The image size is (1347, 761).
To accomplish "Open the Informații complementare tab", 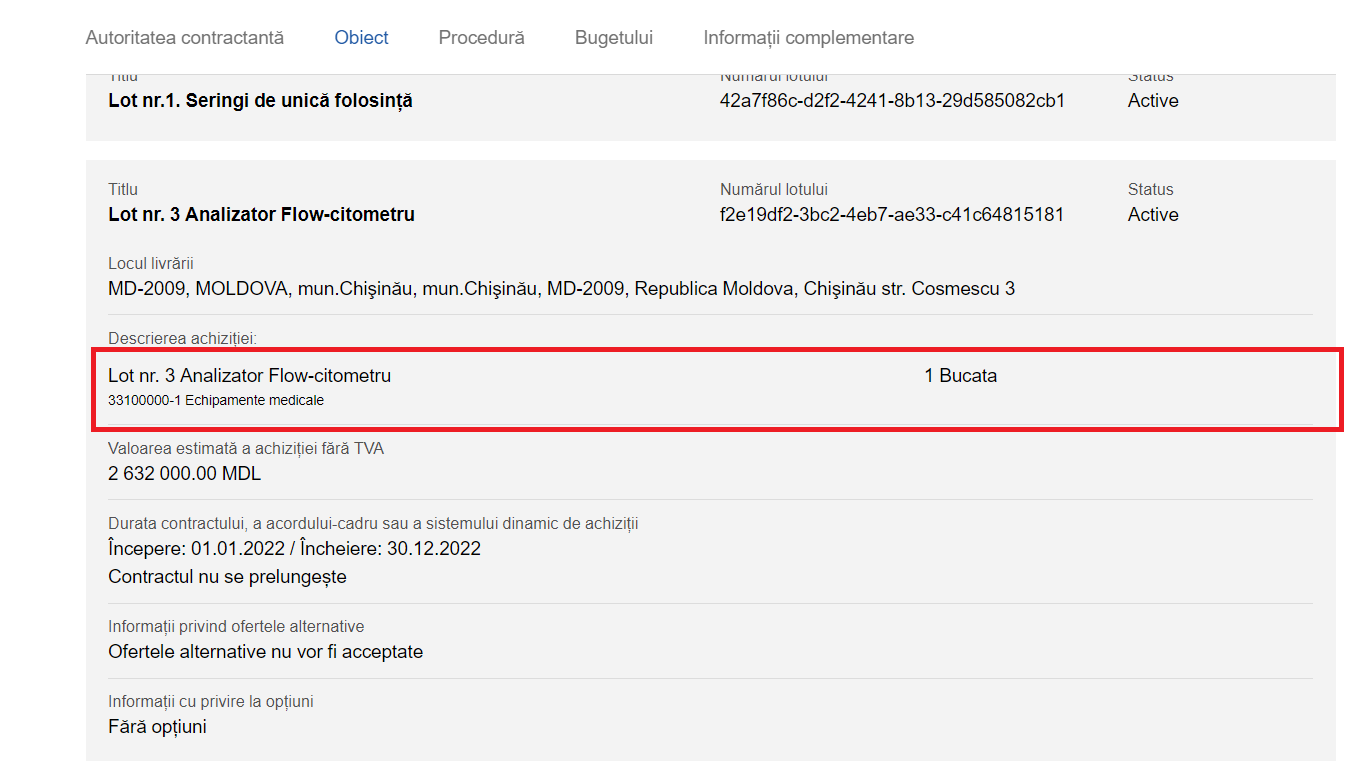I will click(x=808, y=38).
